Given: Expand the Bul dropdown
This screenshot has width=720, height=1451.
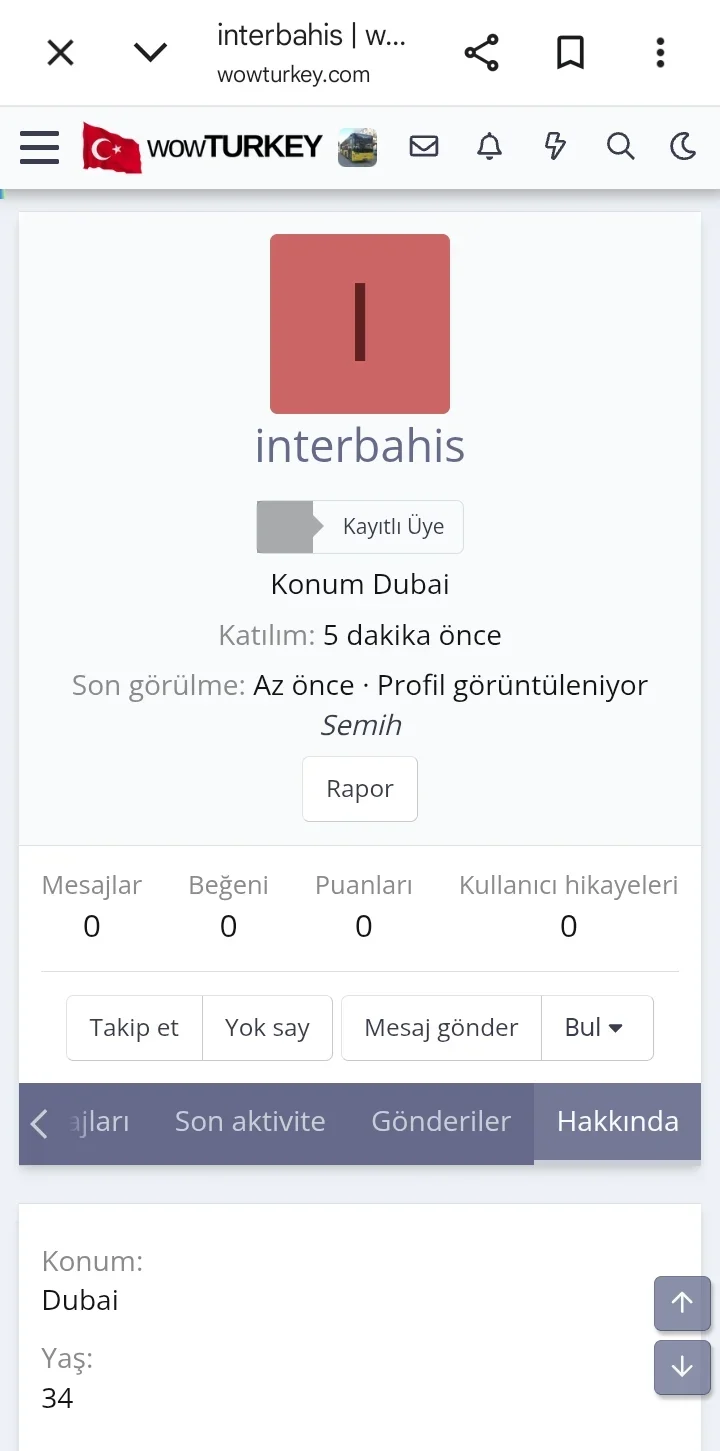Looking at the screenshot, I should [596, 1027].
